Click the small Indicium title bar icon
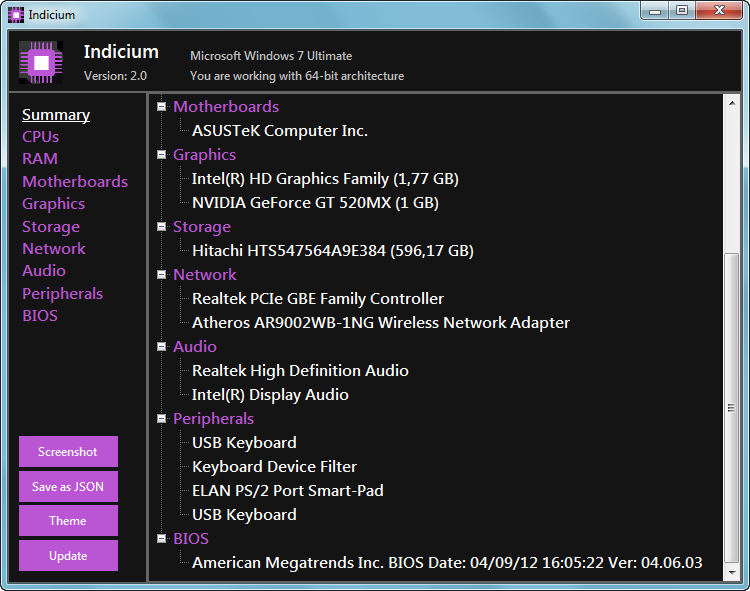 [16, 15]
